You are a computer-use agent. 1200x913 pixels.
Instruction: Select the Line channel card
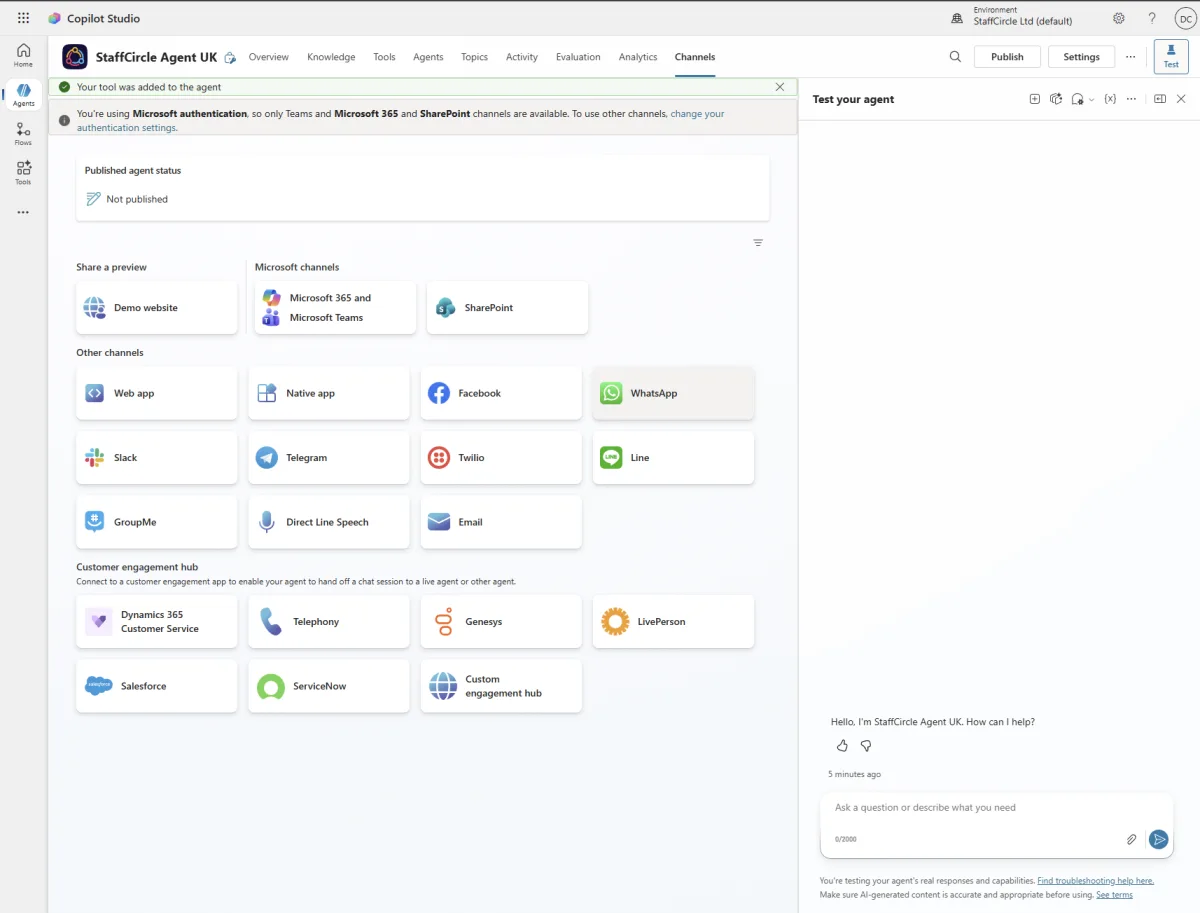(674, 458)
